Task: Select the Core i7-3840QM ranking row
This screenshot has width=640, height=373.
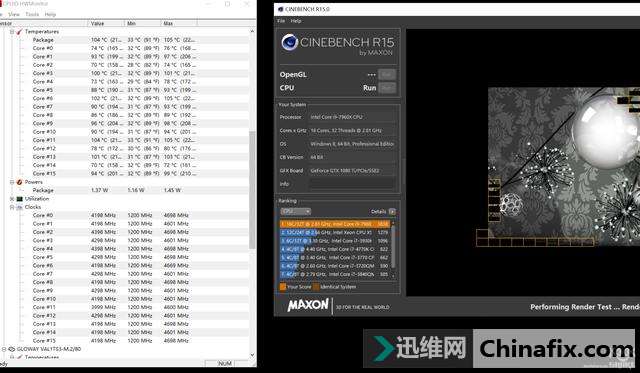Action: [335, 274]
